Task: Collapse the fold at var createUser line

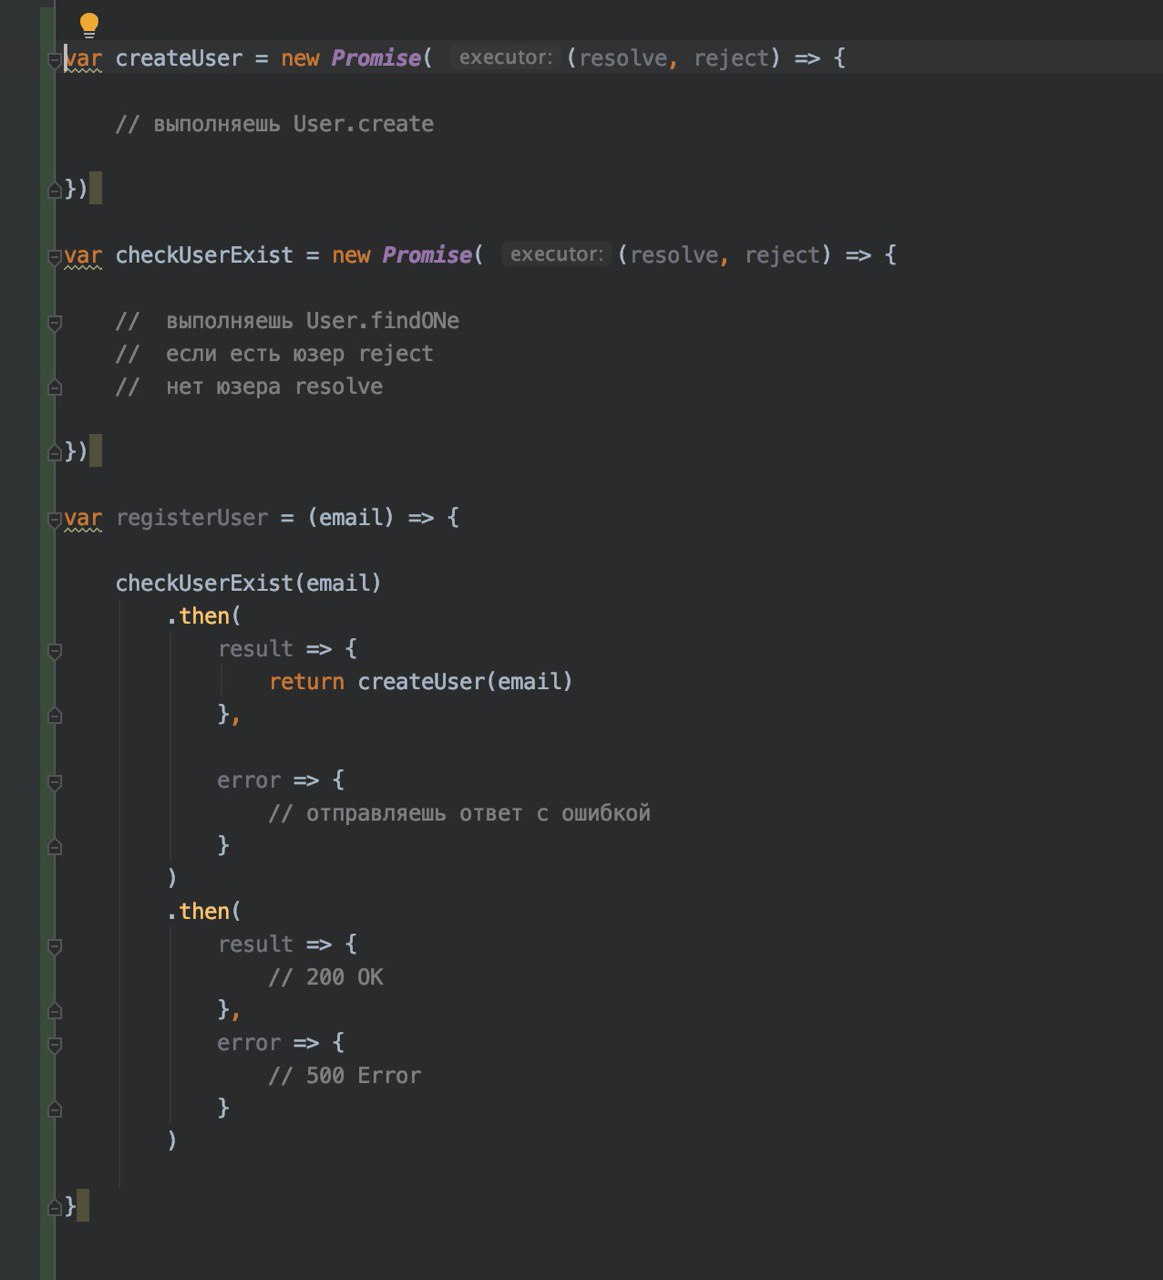Action: pyautogui.click(x=55, y=60)
